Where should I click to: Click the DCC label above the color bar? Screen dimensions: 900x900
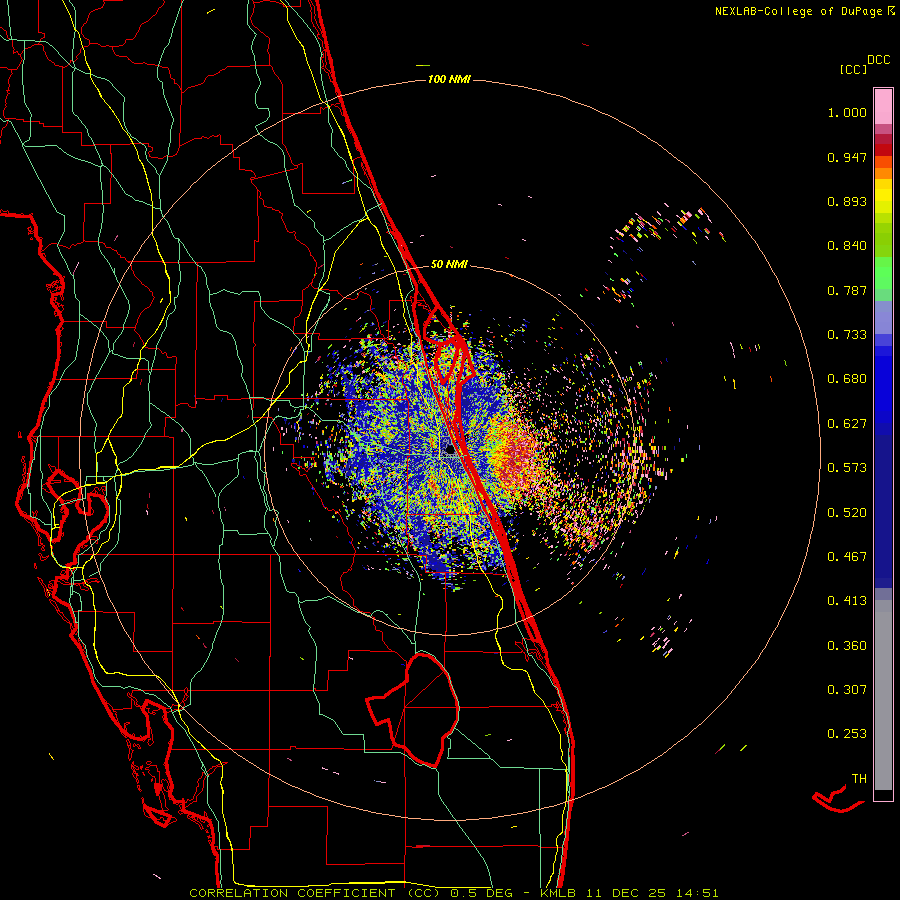[x=878, y=60]
